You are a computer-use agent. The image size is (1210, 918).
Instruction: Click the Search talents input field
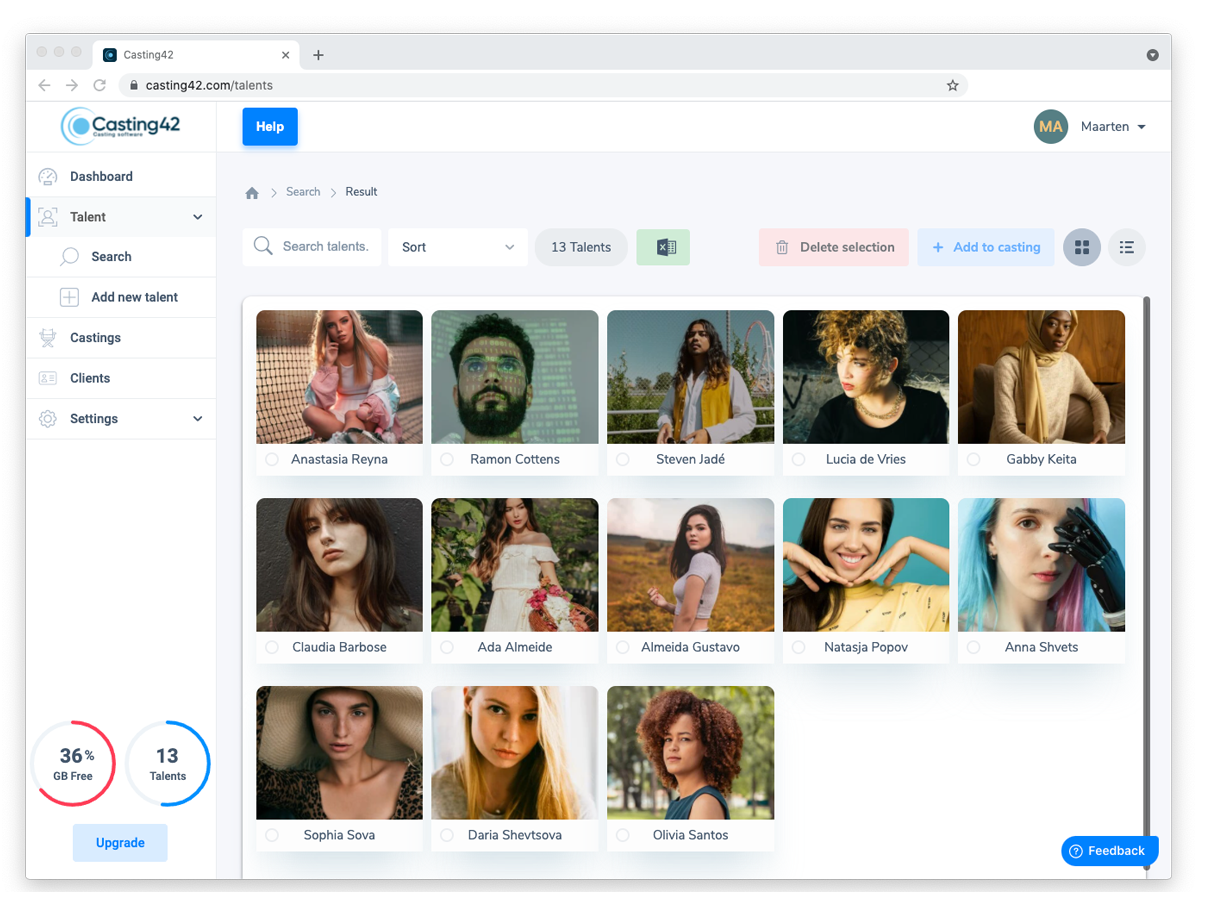(x=324, y=247)
